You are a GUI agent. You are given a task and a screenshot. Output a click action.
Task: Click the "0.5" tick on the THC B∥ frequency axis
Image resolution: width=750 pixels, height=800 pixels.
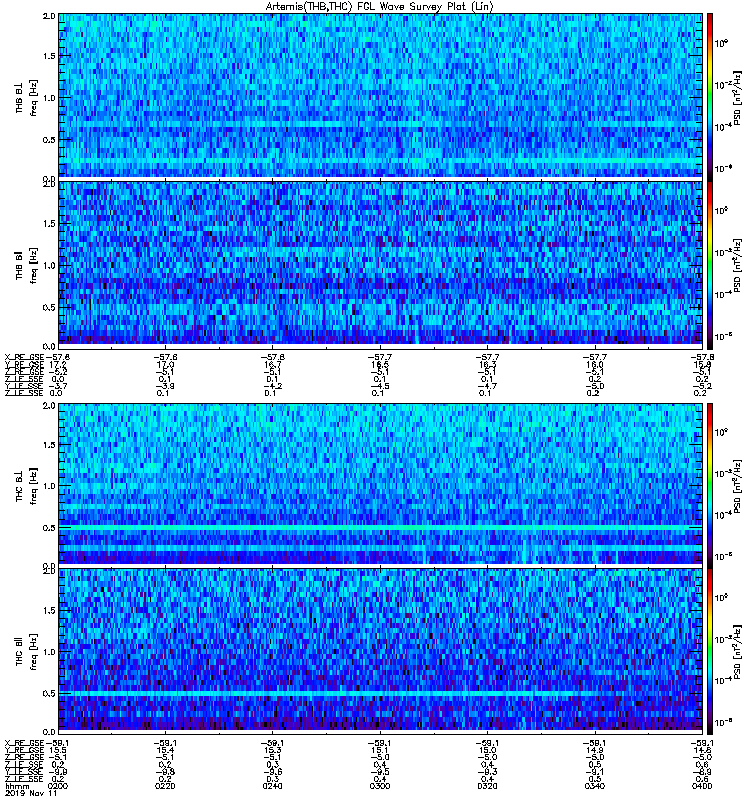point(49,694)
